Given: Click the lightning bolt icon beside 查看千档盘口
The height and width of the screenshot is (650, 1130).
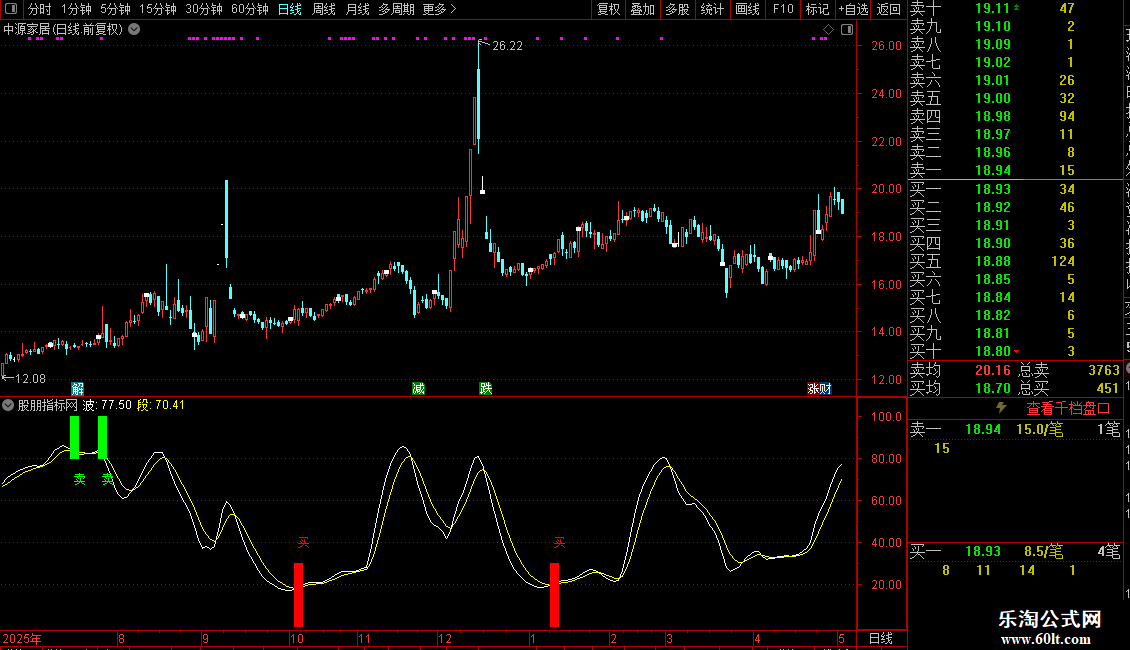Looking at the screenshot, I should click(x=1001, y=408).
